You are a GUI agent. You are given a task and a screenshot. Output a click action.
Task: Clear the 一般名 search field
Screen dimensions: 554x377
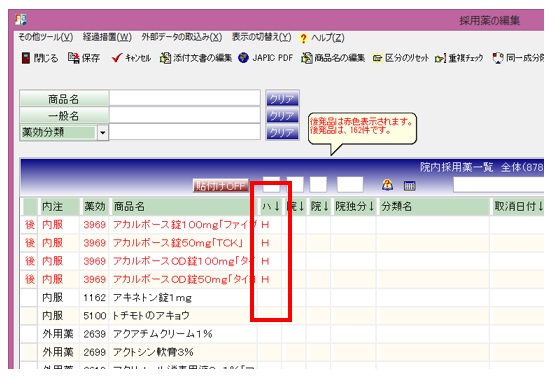pos(282,115)
